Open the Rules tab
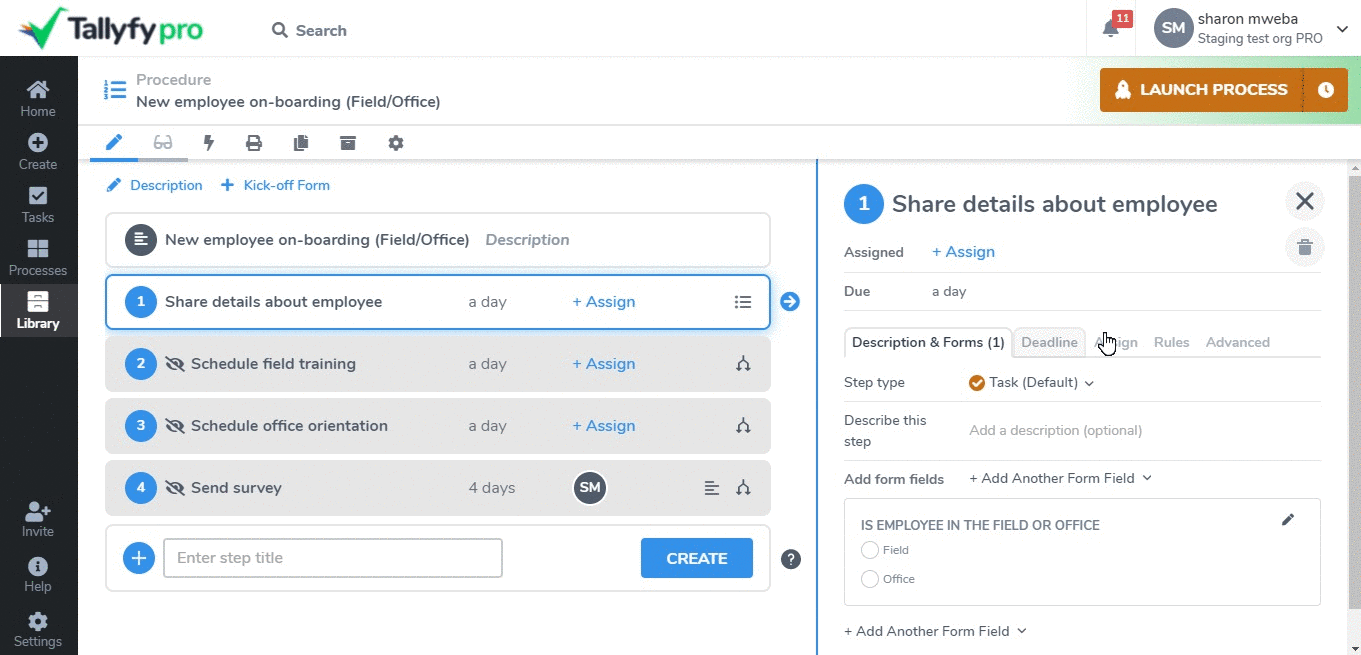Image resolution: width=1361 pixels, height=655 pixels. (x=1171, y=342)
